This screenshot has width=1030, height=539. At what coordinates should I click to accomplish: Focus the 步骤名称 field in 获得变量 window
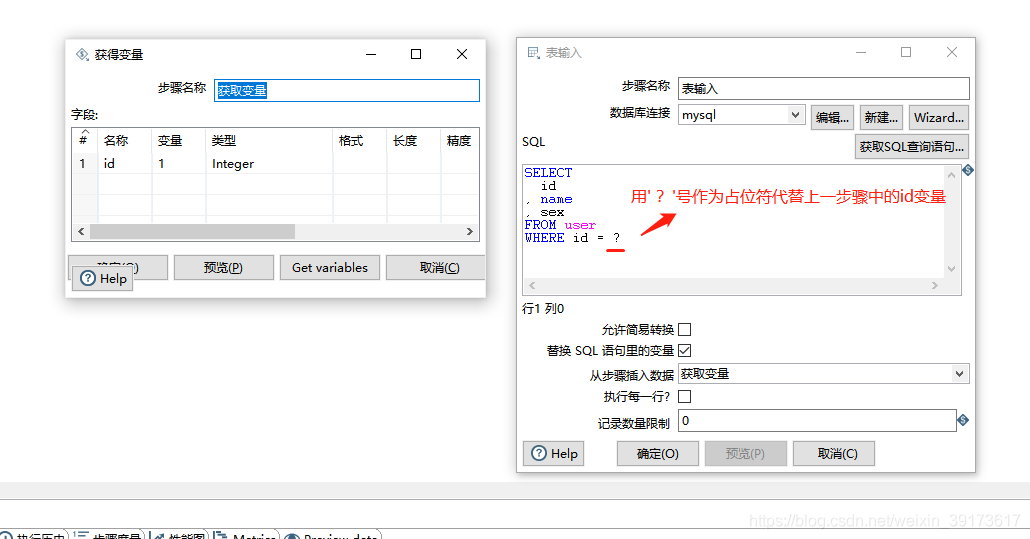pyautogui.click(x=347, y=91)
